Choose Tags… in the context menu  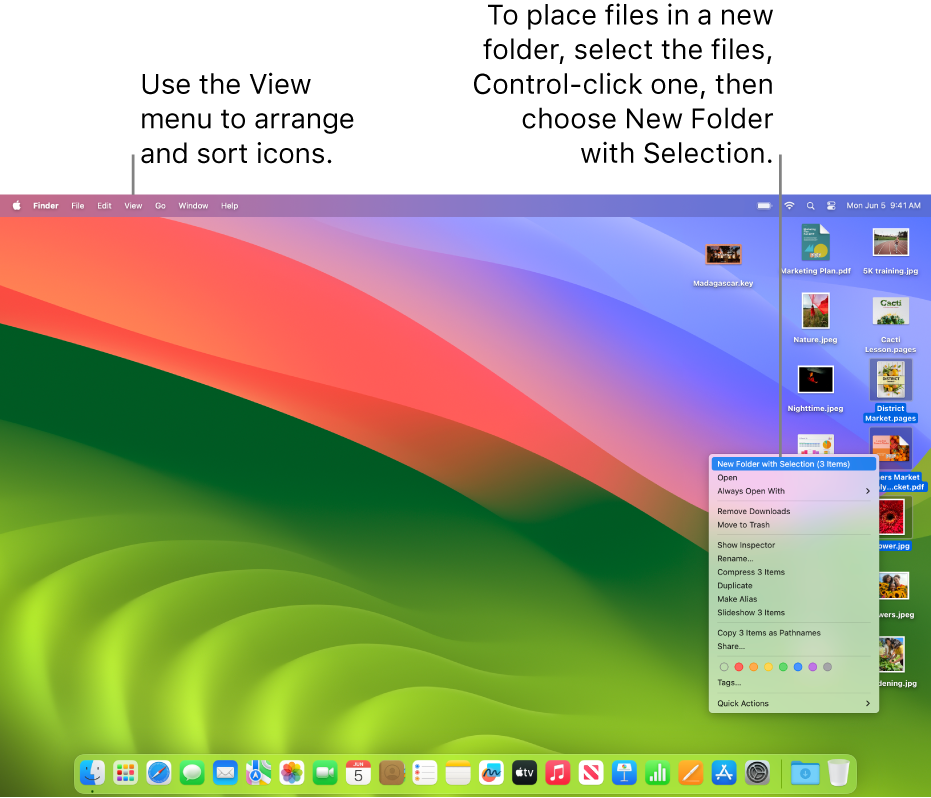coord(794,683)
